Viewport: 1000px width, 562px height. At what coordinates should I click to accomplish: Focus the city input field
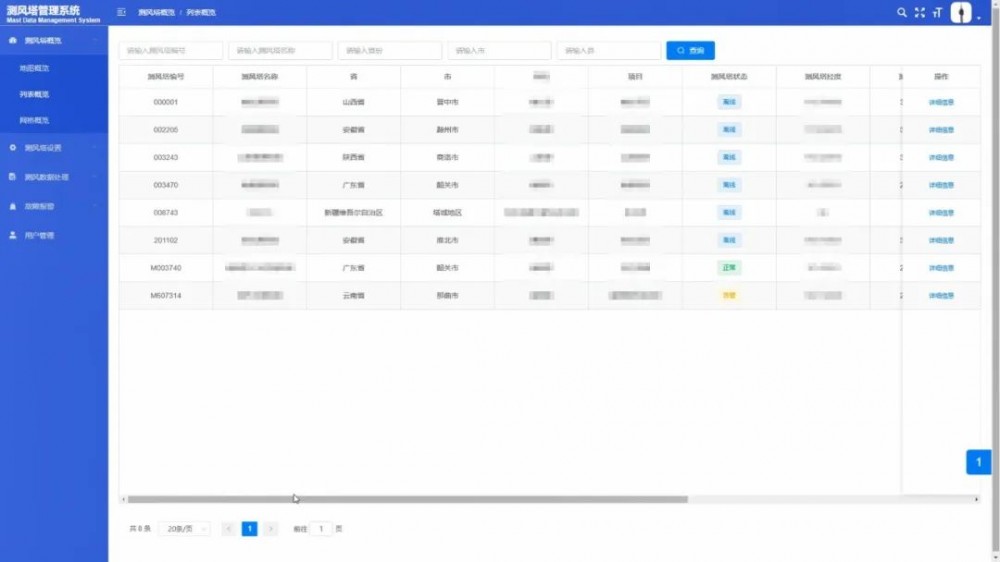coord(499,50)
